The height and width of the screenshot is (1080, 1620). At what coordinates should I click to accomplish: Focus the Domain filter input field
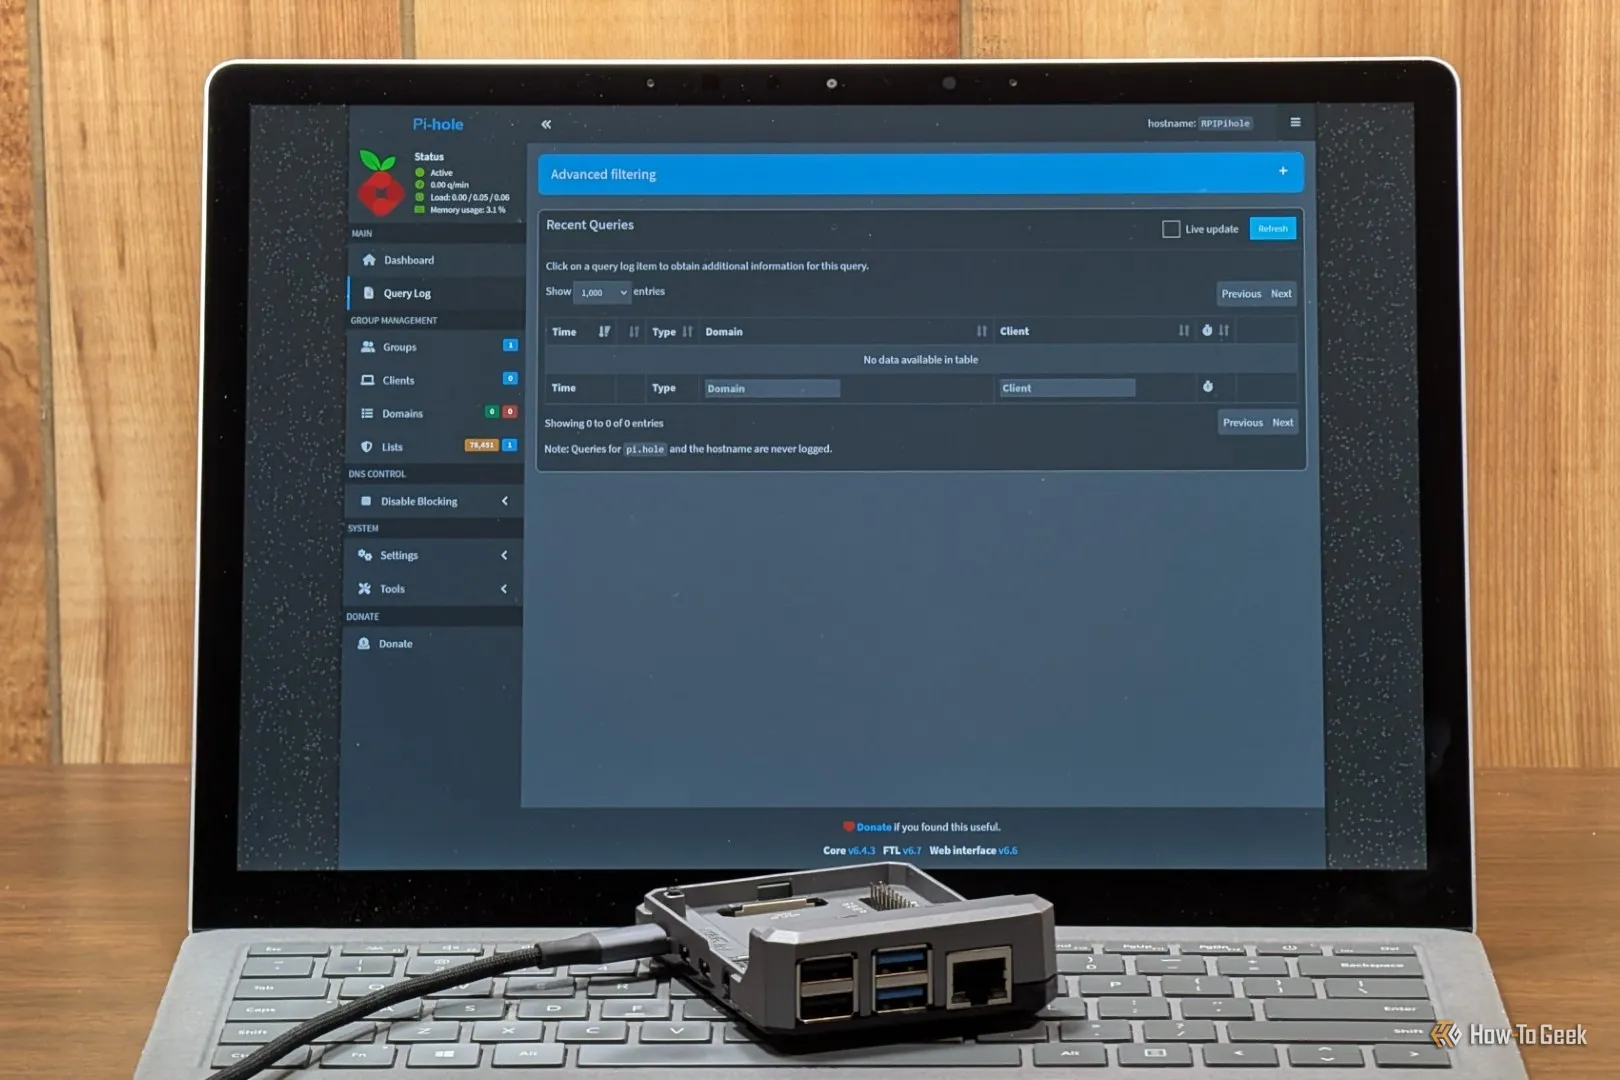[772, 388]
